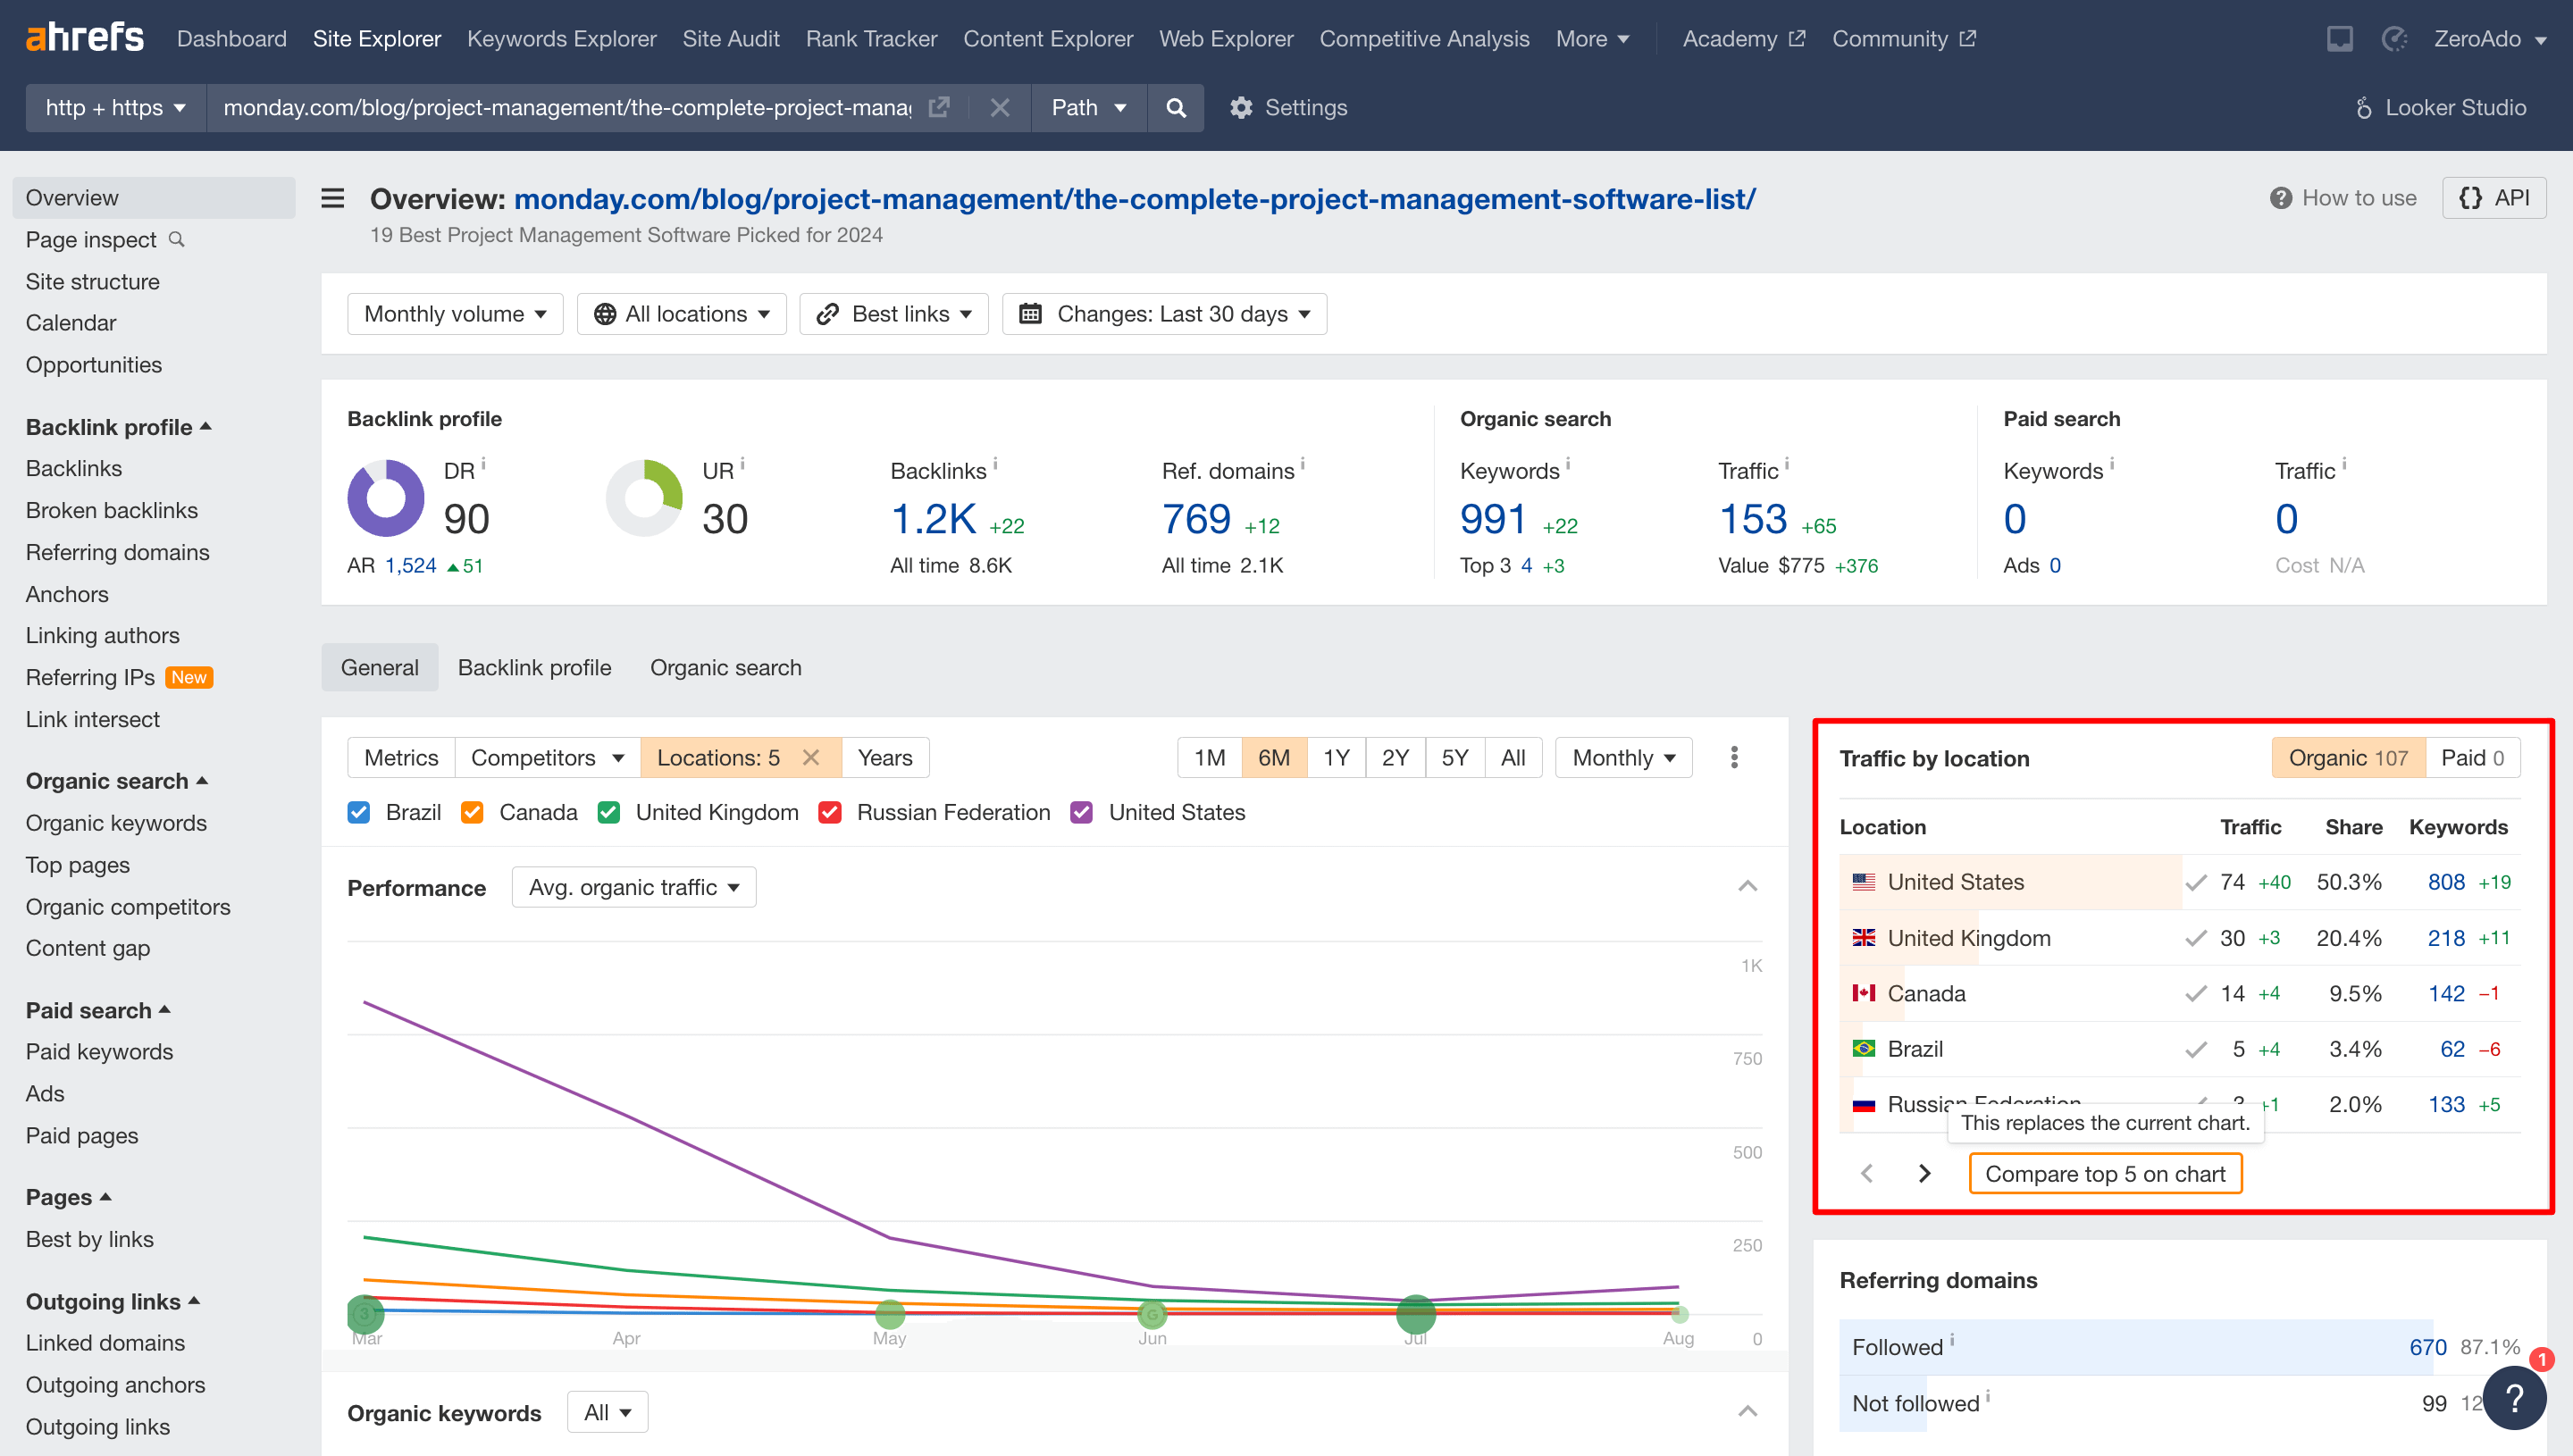Collapse the Organic keywords section chevron
Screen dimensions: 2573x1456
click(1747, 1411)
